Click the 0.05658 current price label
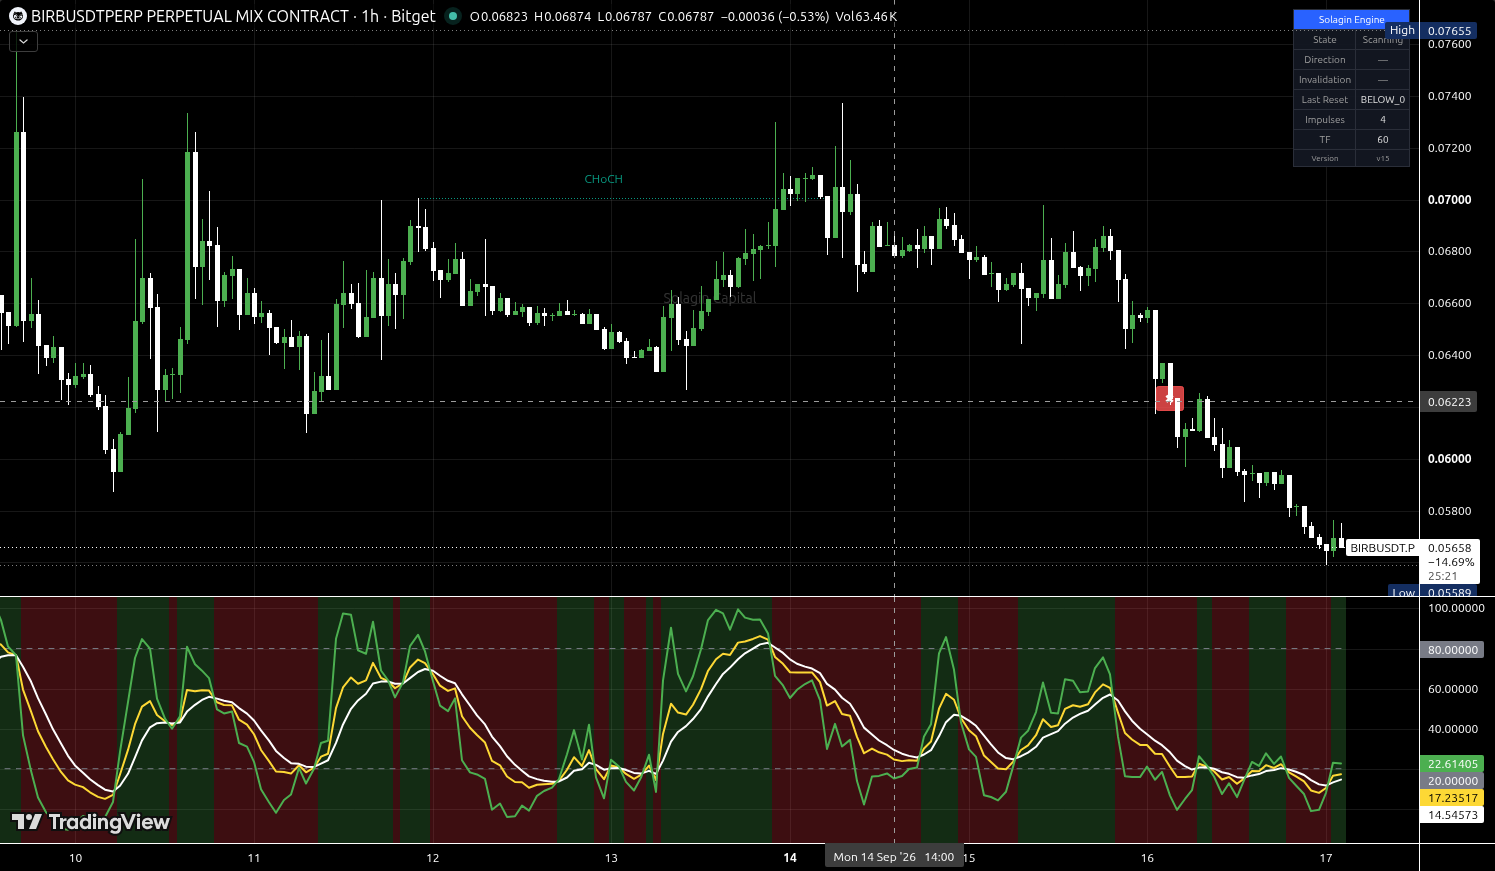This screenshot has height=871, width=1495. 1449,548
